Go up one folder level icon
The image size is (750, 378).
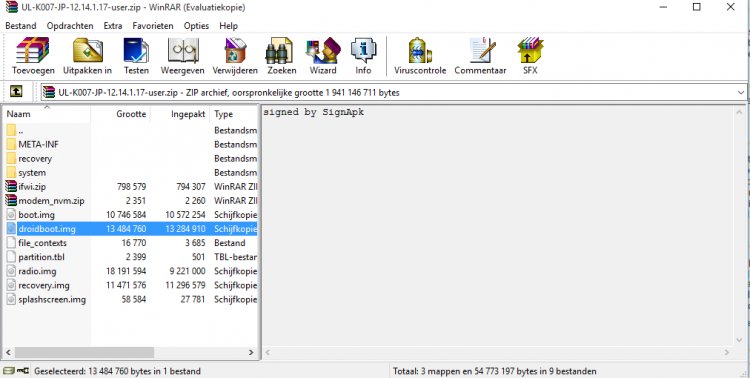pos(16,92)
